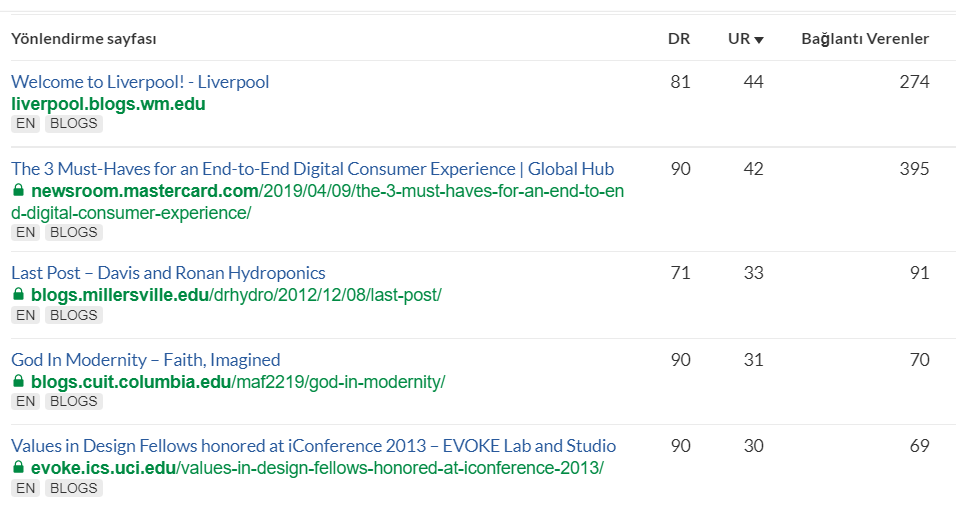
Task: Select referring count 274 in Liverpool row
Action: (x=915, y=82)
